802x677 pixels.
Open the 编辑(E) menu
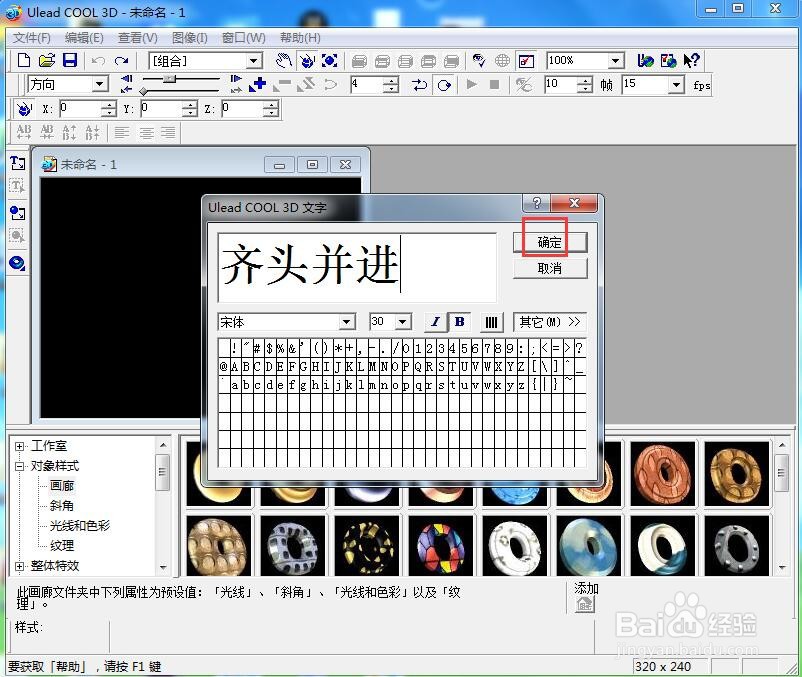coord(84,38)
